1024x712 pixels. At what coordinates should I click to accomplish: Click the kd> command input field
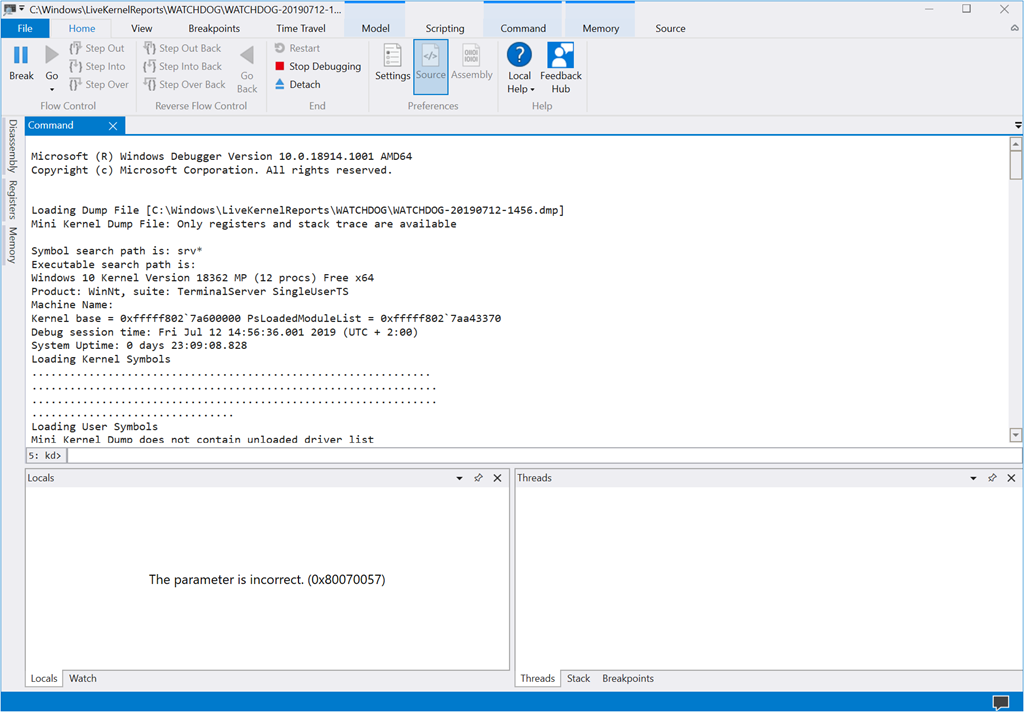pyautogui.click(x=540, y=456)
